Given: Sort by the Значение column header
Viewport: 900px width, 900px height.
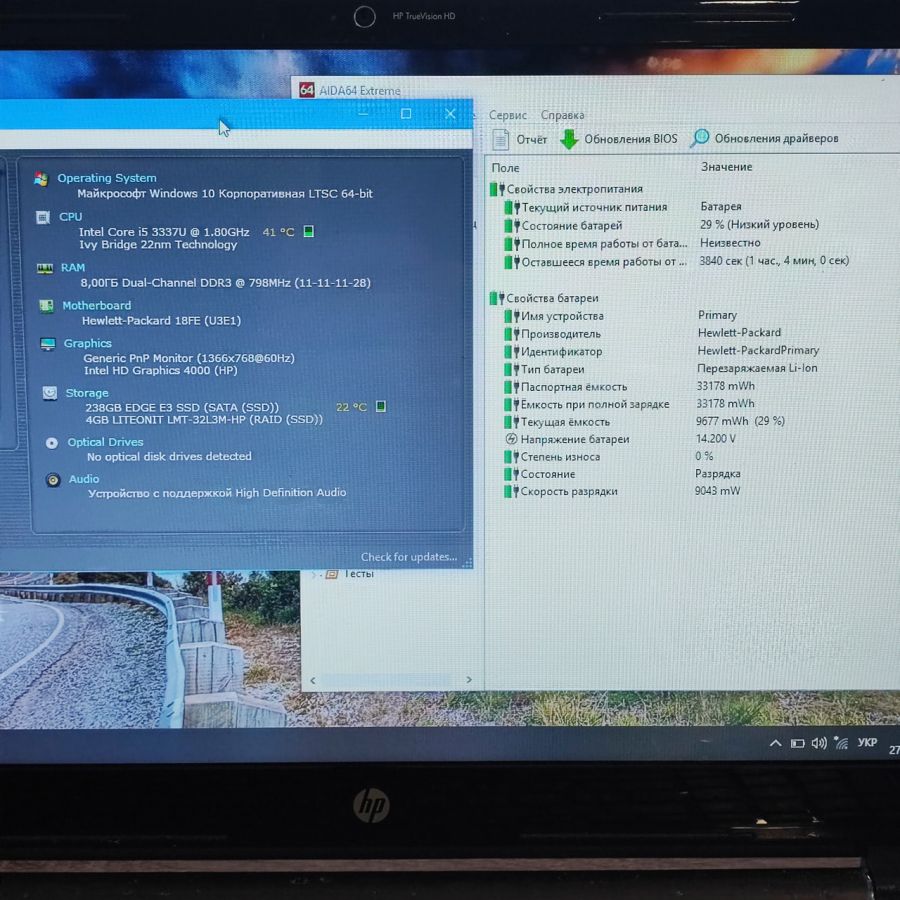Looking at the screenshot, I should click(x=726, y=167).
